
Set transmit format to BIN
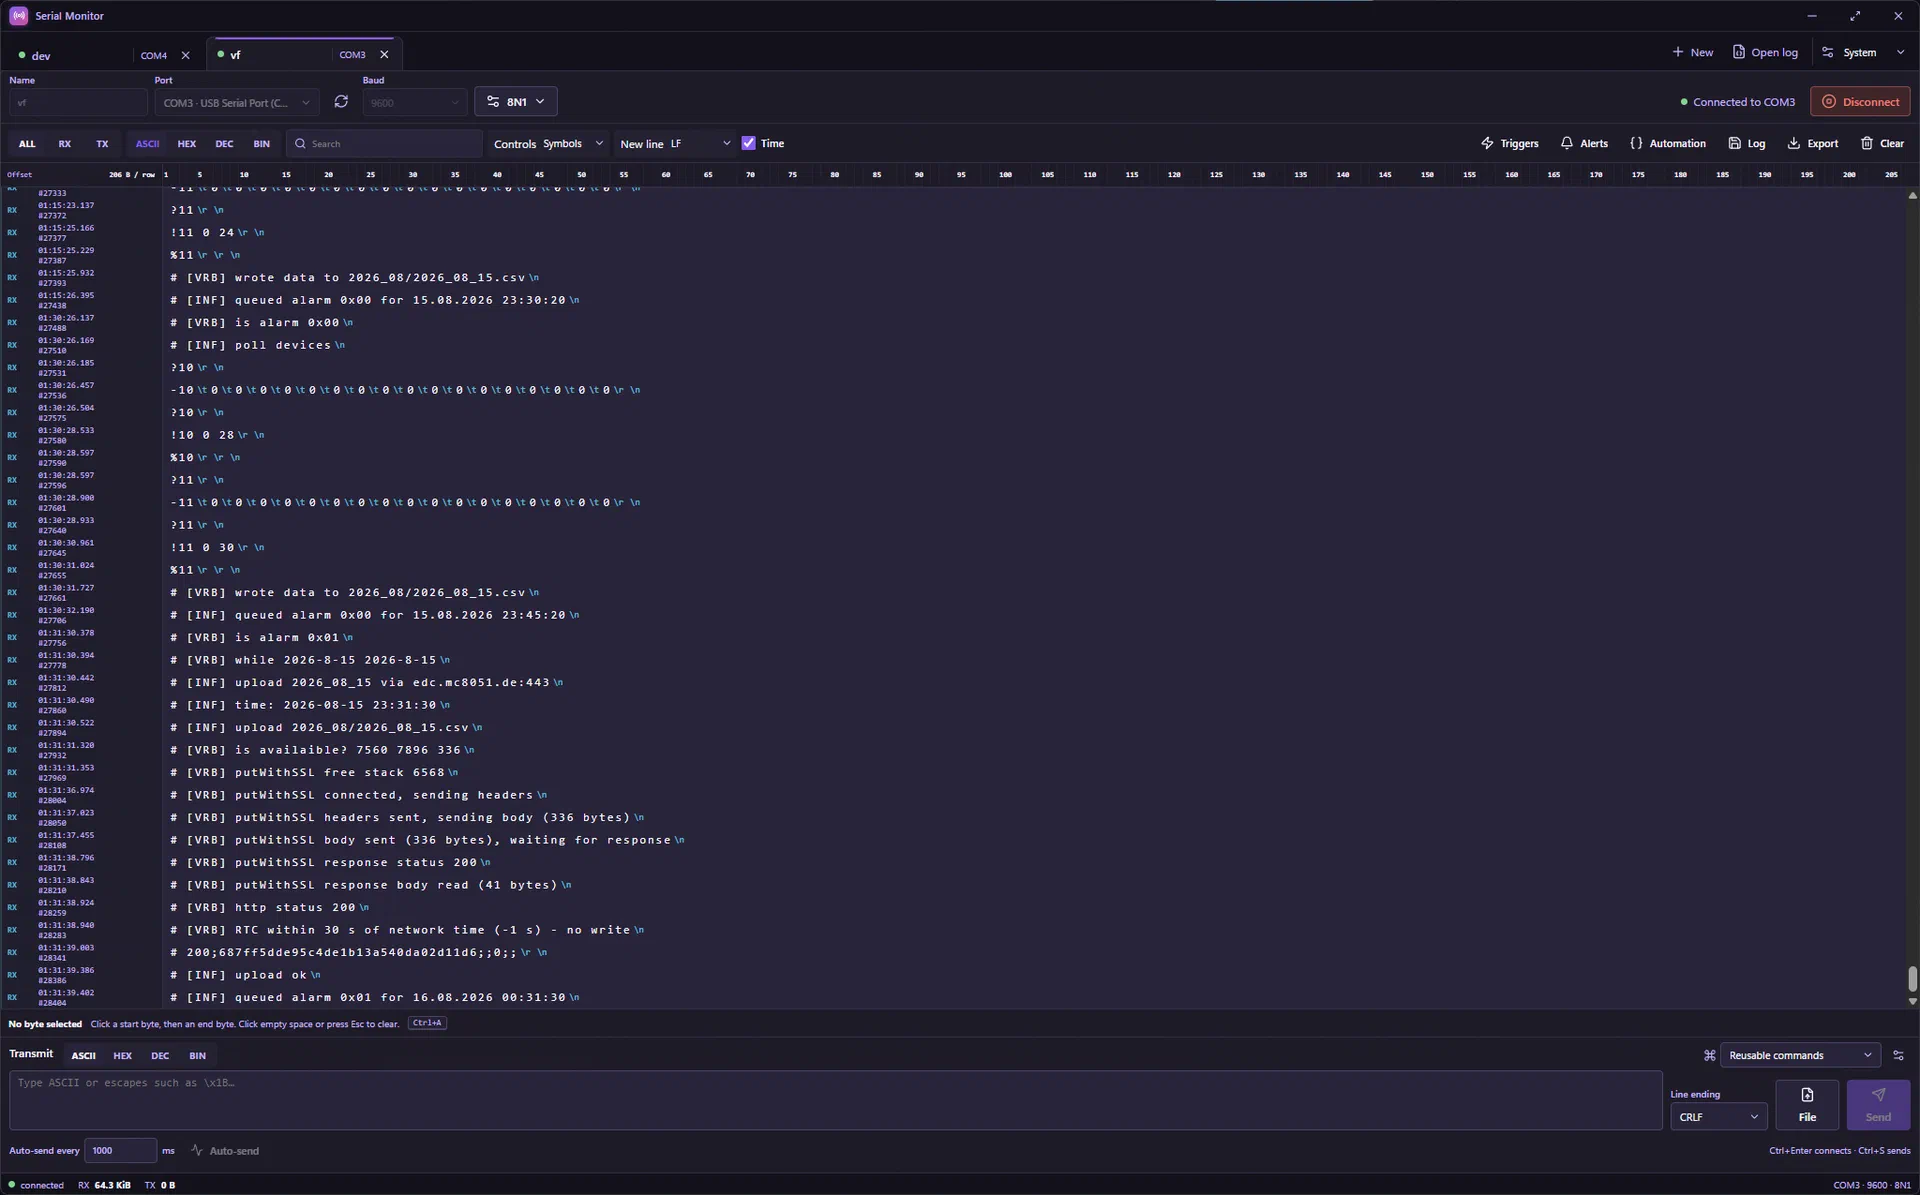click(x=197, y=1055)
